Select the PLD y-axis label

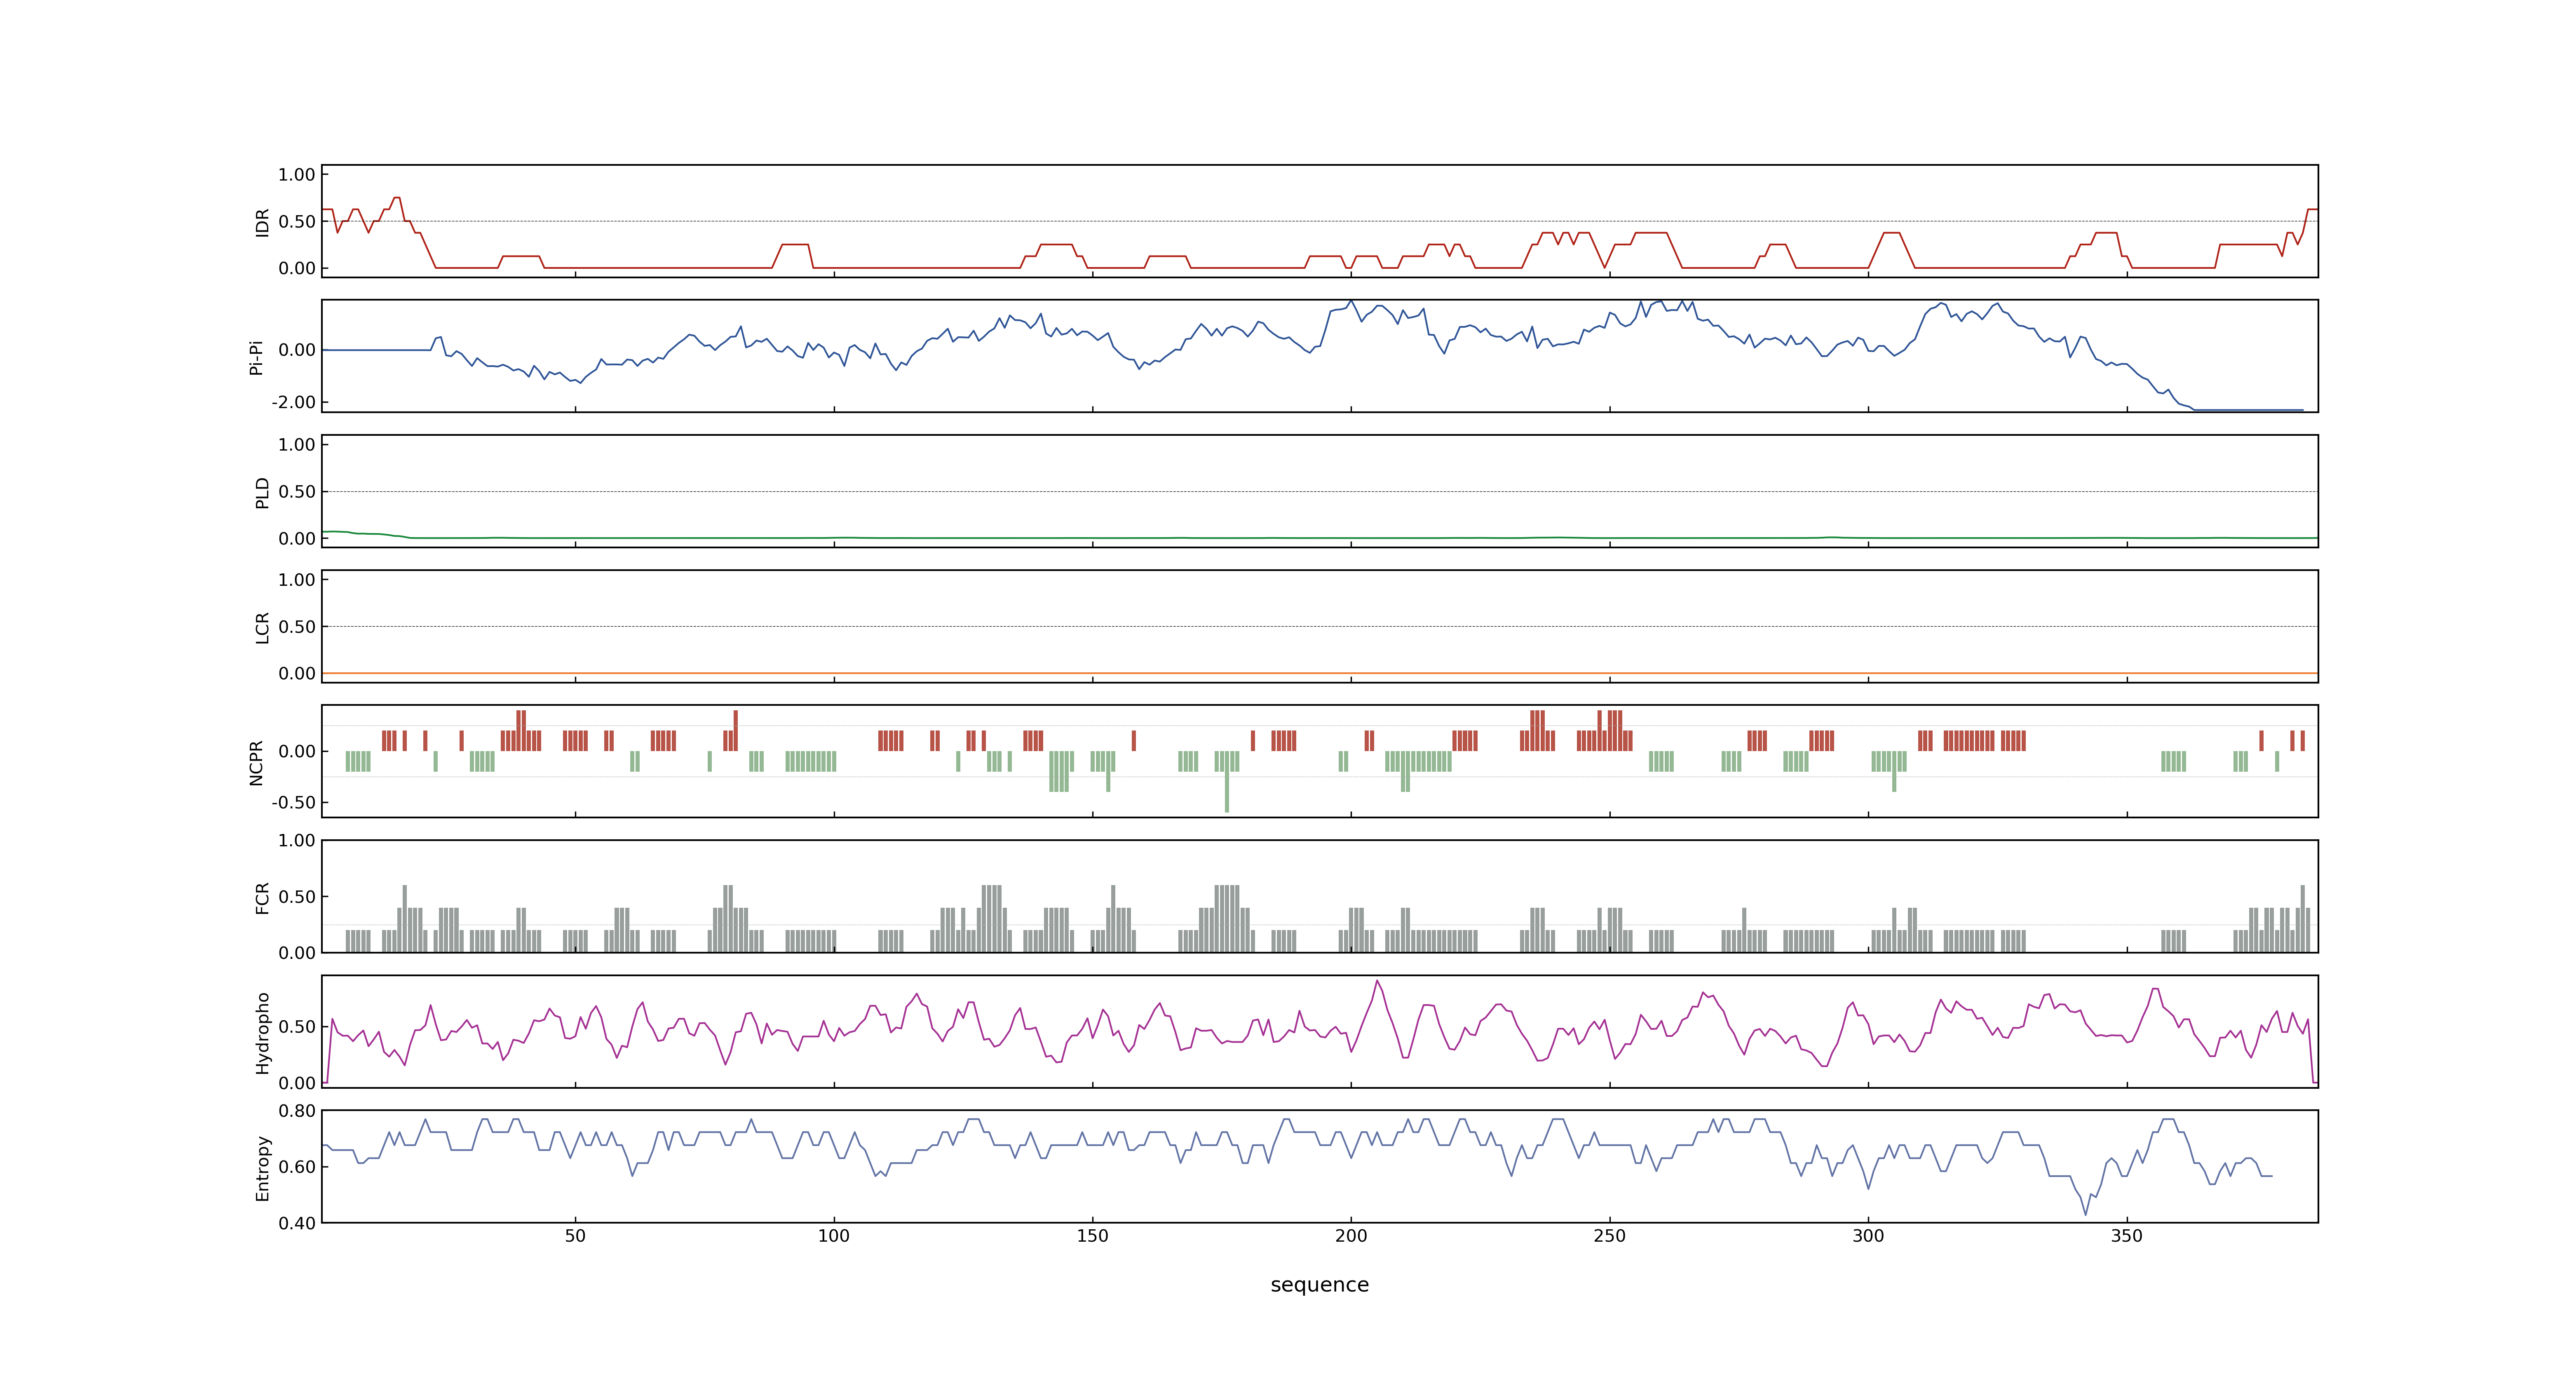click(x=263, y=492)
